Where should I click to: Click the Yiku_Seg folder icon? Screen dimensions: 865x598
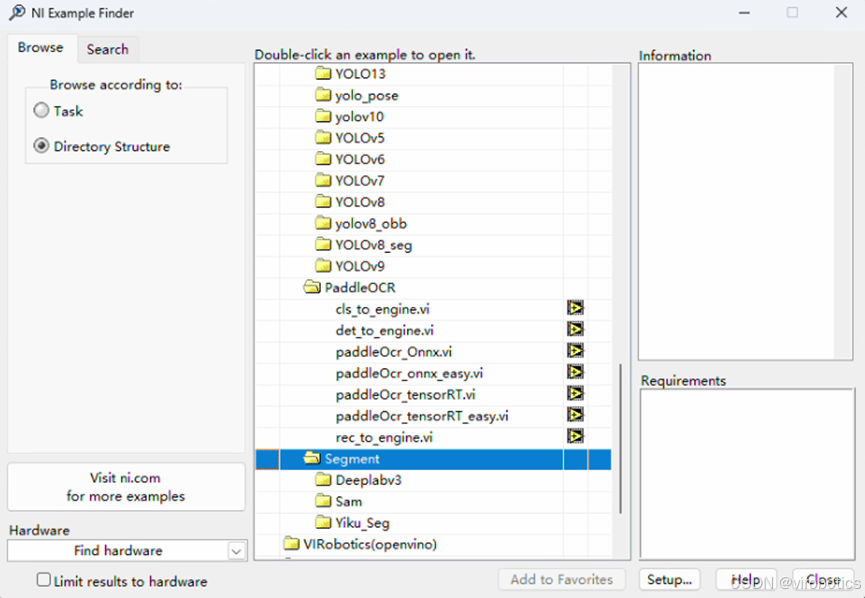pos(323,522)
